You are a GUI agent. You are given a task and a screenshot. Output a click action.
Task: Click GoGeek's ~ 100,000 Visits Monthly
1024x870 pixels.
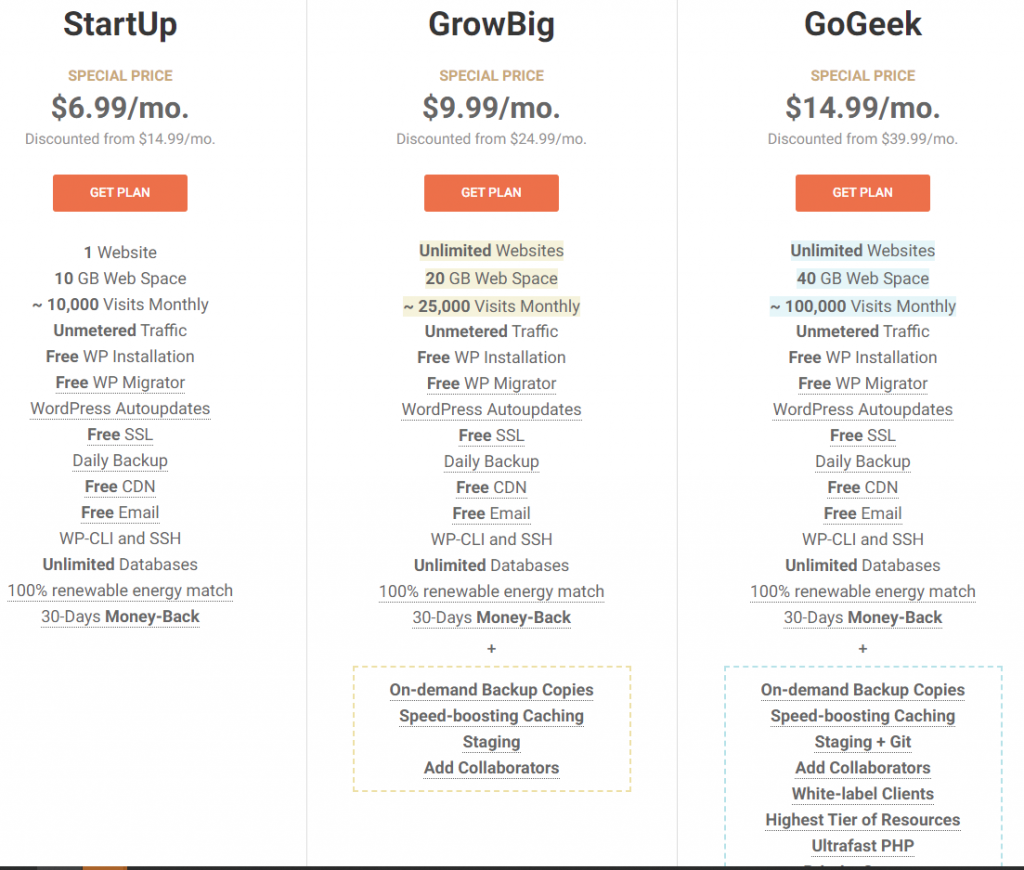coord(862,307)
